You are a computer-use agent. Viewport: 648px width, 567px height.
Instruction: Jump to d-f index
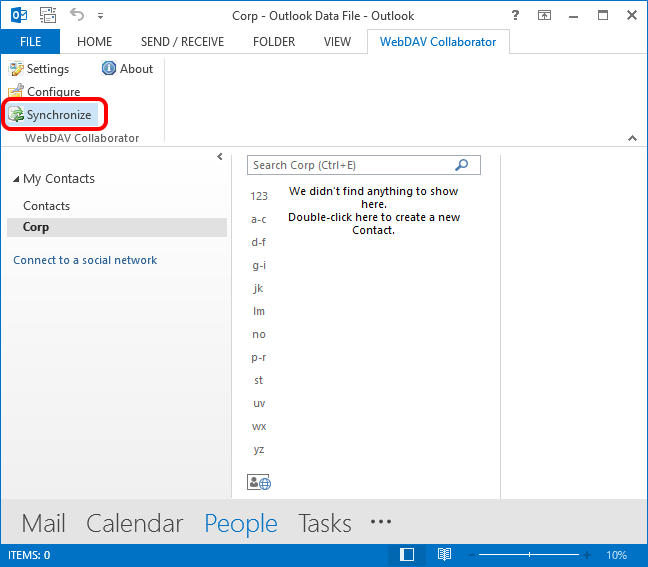[x=259, y=242]
